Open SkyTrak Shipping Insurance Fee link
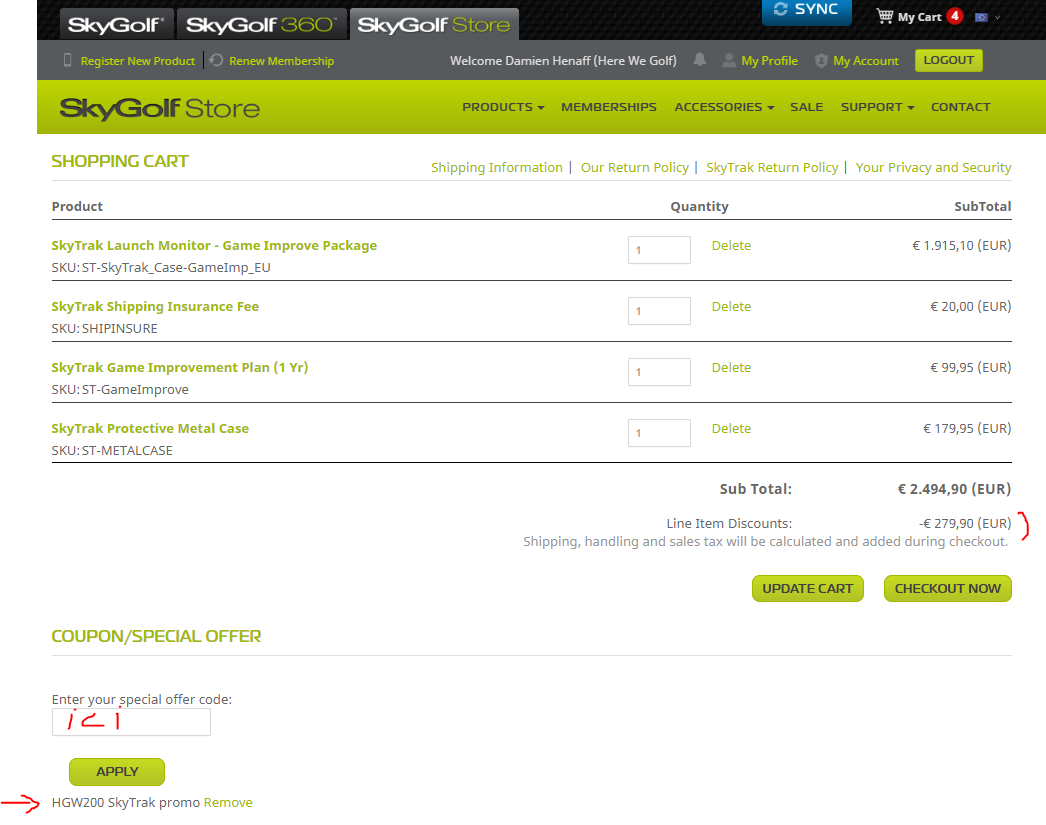Image resolution: width=1046 pixels, height=825 pixels. 155,306
